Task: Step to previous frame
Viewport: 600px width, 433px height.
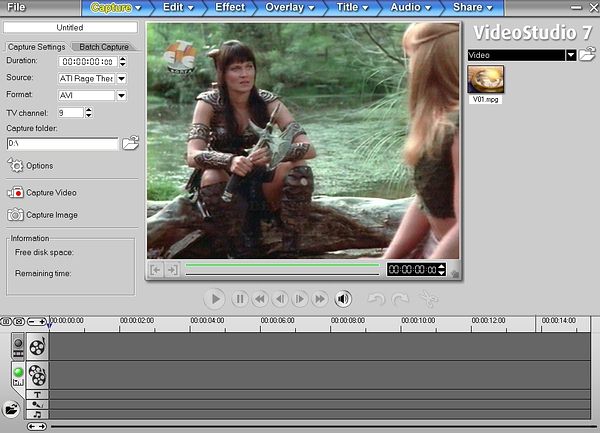Action: tap(280, 299)
